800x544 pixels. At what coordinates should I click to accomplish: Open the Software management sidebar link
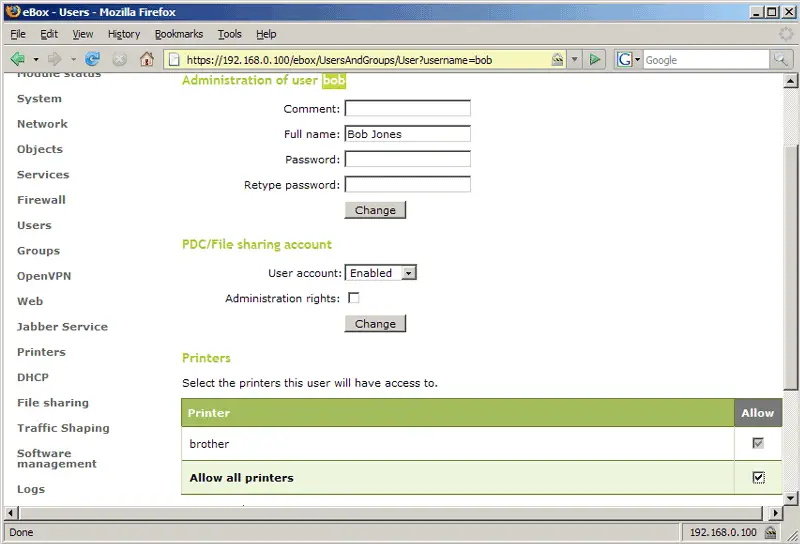(x=57, y=458)
